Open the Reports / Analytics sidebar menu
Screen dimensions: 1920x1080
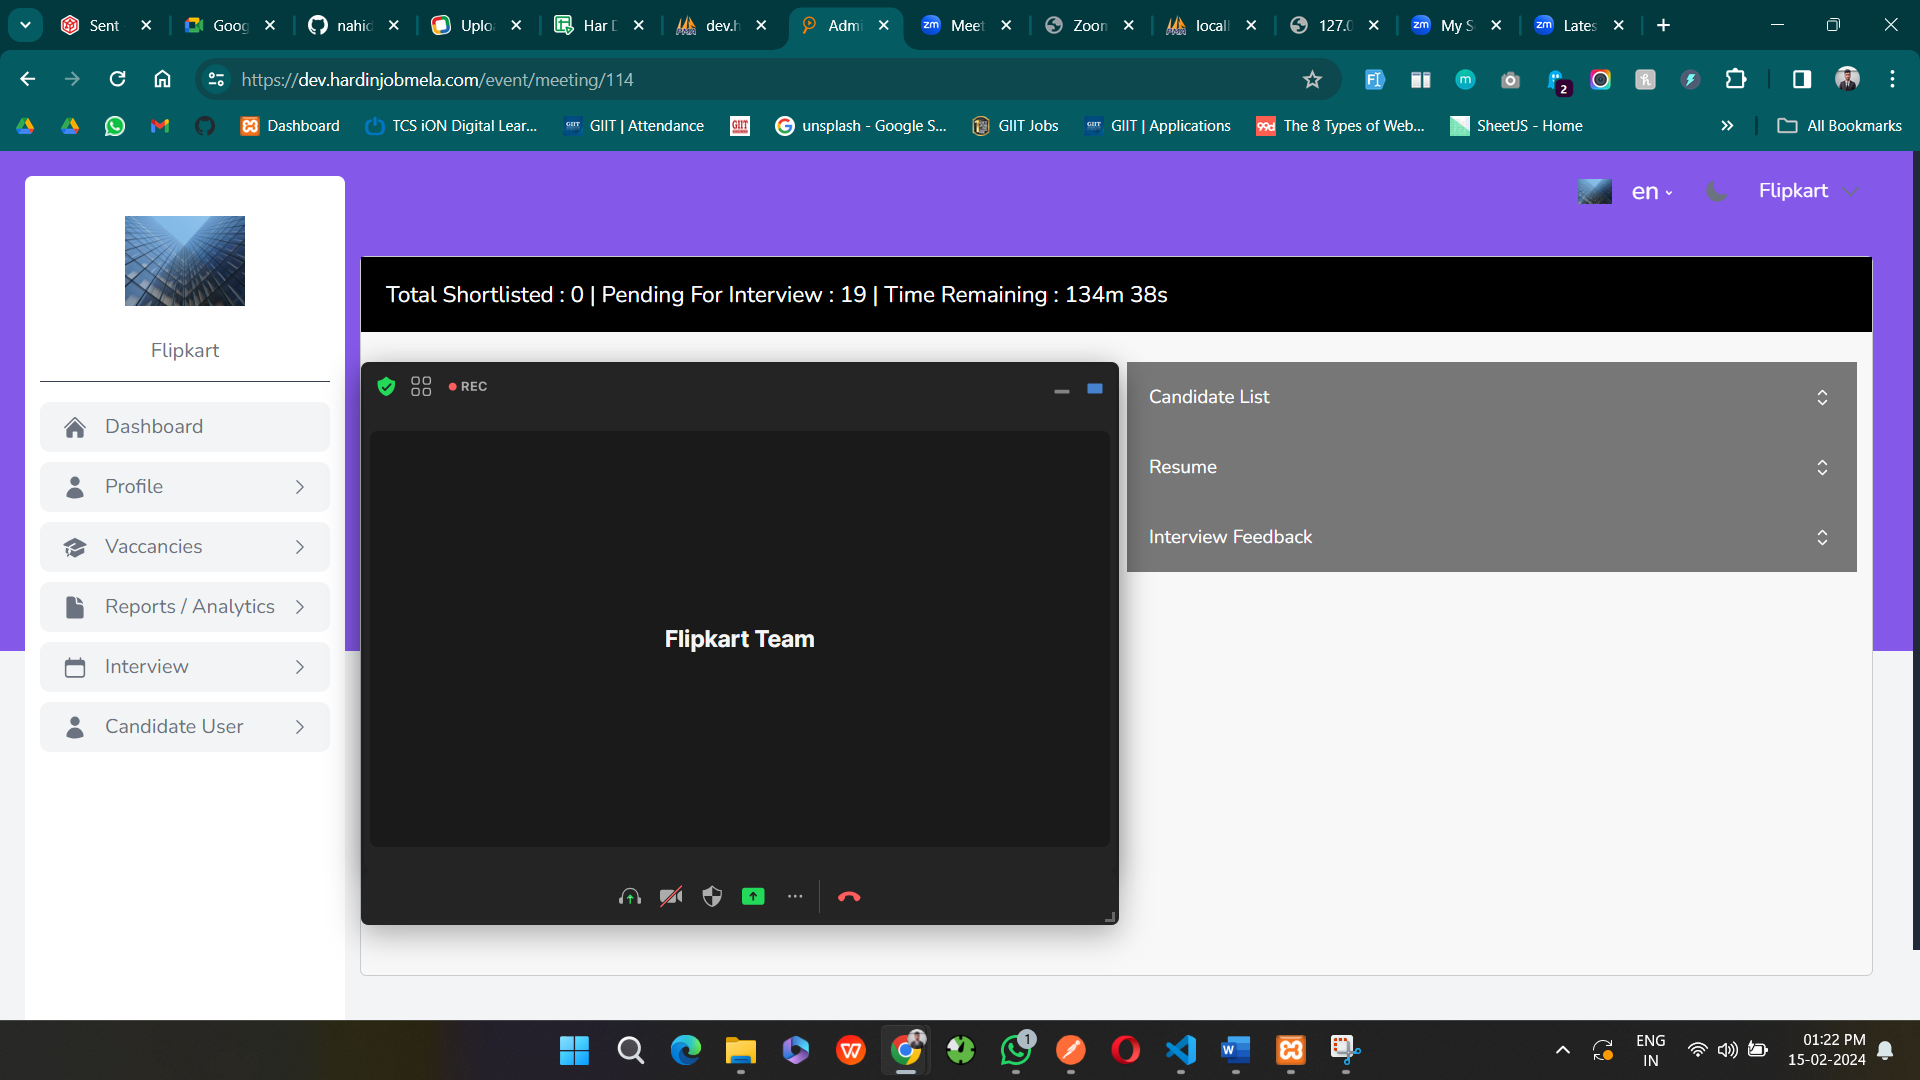click(185, 607)
